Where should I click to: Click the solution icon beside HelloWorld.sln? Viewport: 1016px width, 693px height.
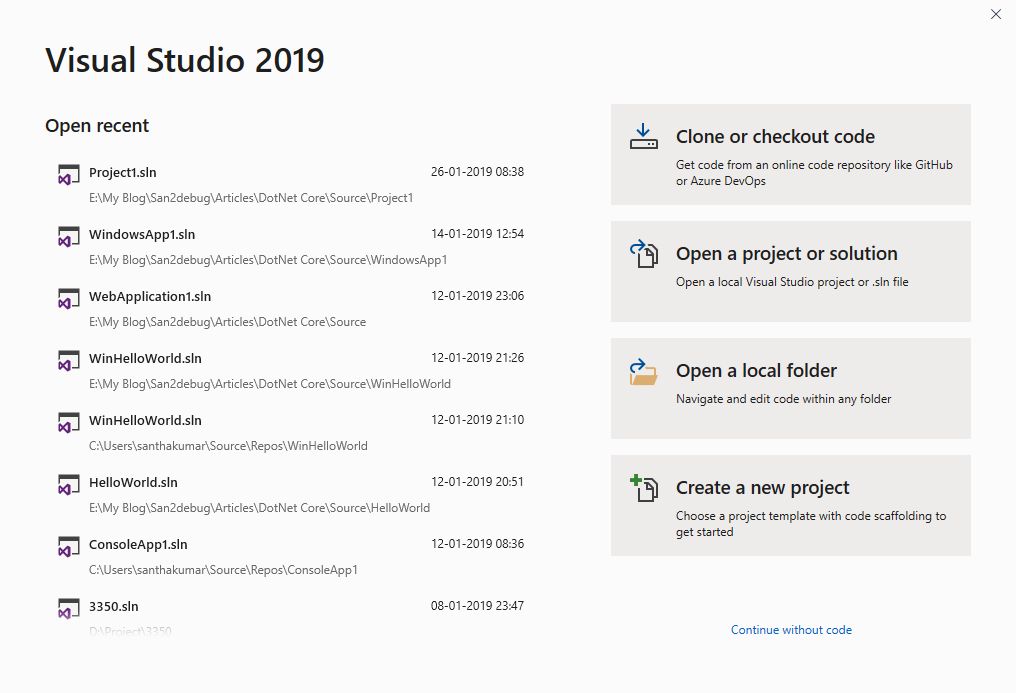tap(69, 486)
